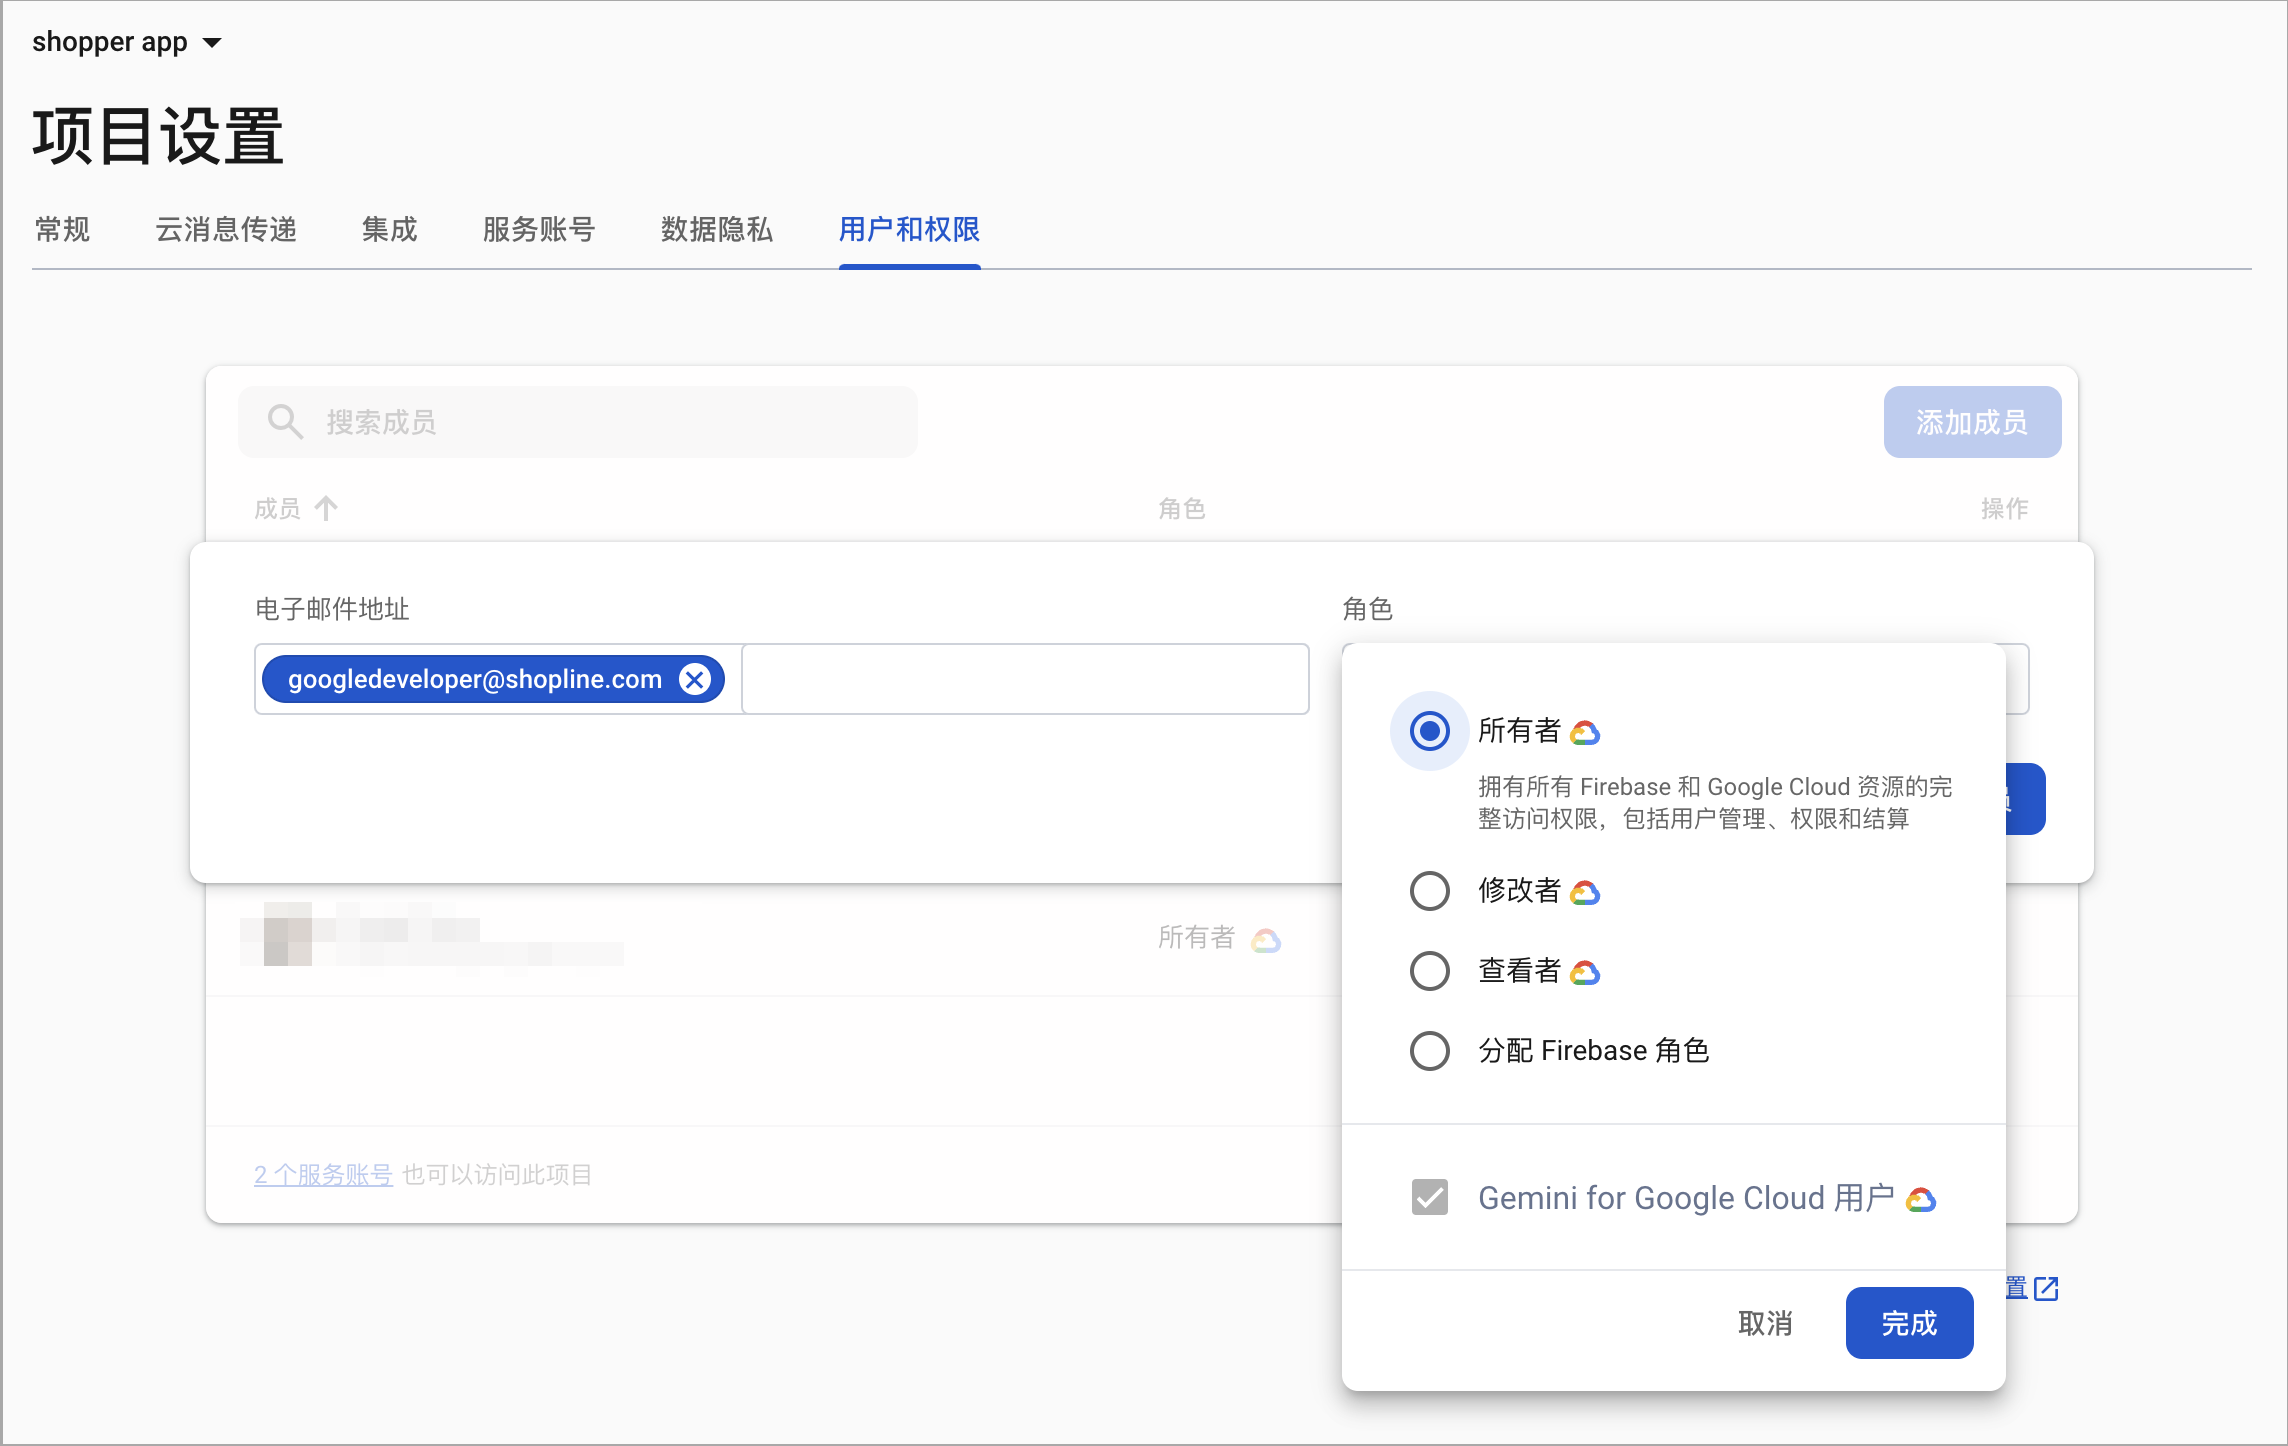Sort members by the 成员 arrow icon
Viewport: 2288px width, 1446px height.
pyautogui.click(x=326, y=509)
